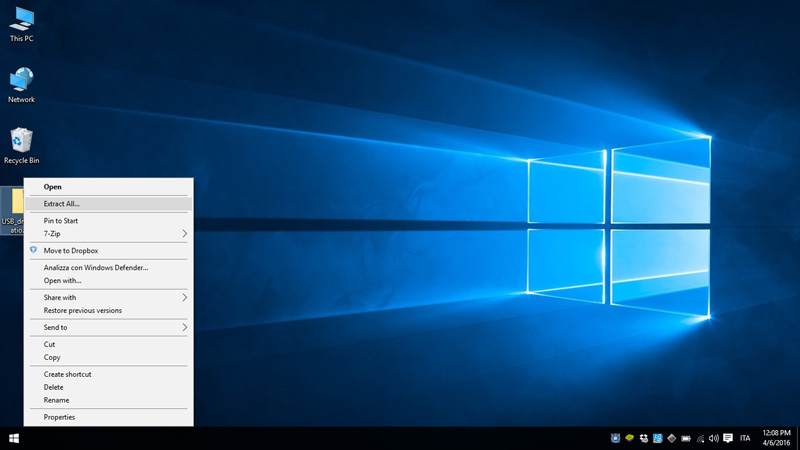Viewport: 800px width, 450px height.
Task: Click the grey diamond tray icon
Action: click(671, 438)
